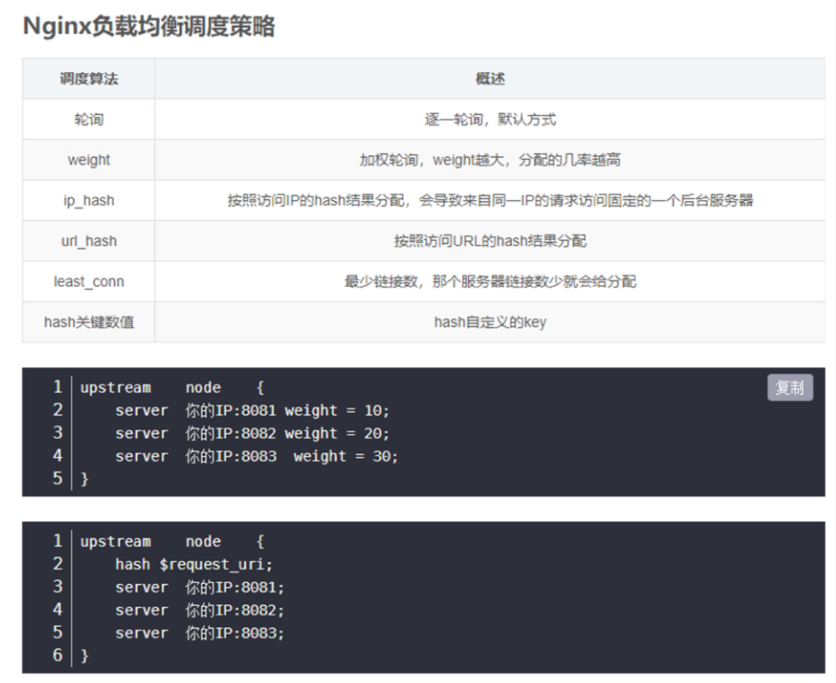Viewport: 836px width, 683px height.
Task: Click line 'server 你的IP:8081;' in second block
Action: point(200,588)
